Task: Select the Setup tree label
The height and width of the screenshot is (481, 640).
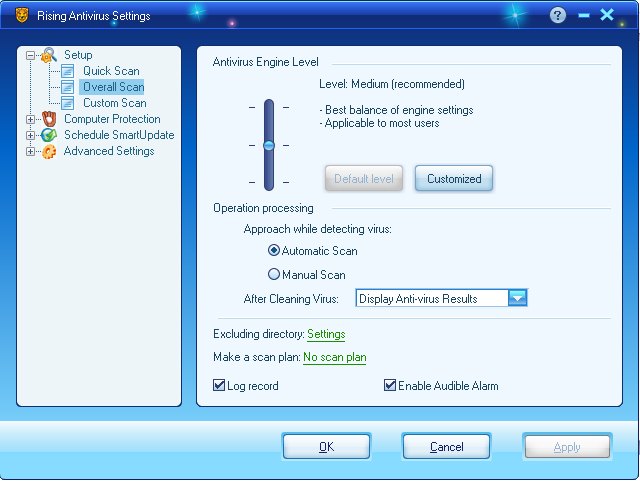Action: pyautogui.click(x=78, y=55)
